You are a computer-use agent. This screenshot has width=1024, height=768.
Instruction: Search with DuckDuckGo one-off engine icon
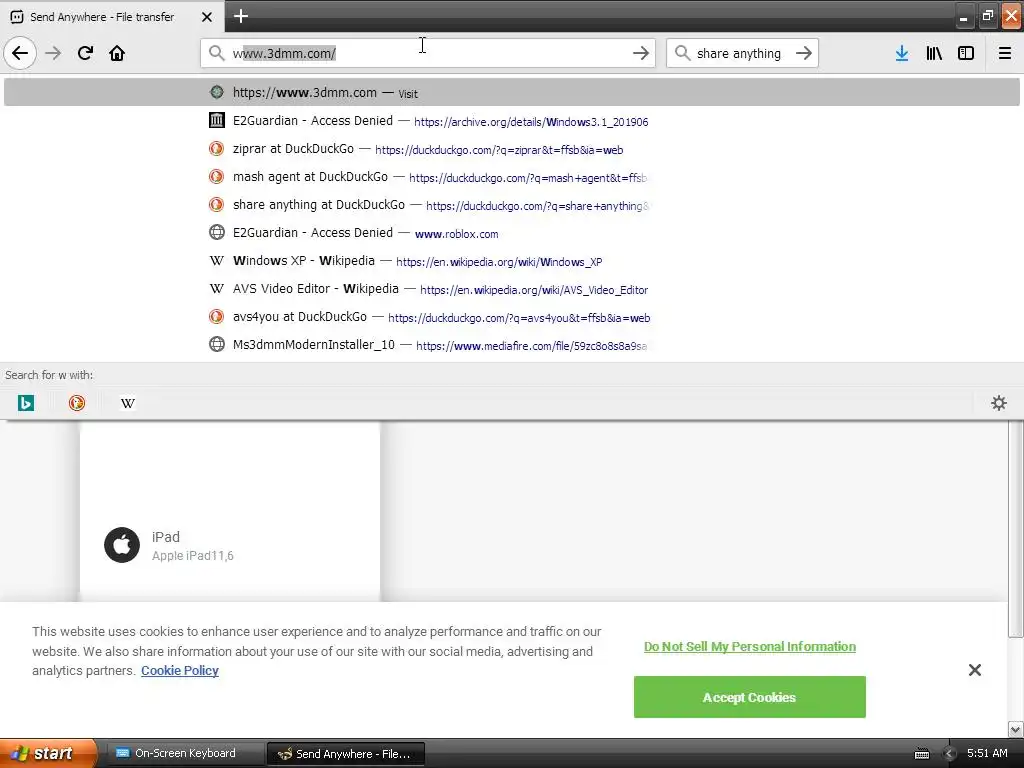pos(76,403)
